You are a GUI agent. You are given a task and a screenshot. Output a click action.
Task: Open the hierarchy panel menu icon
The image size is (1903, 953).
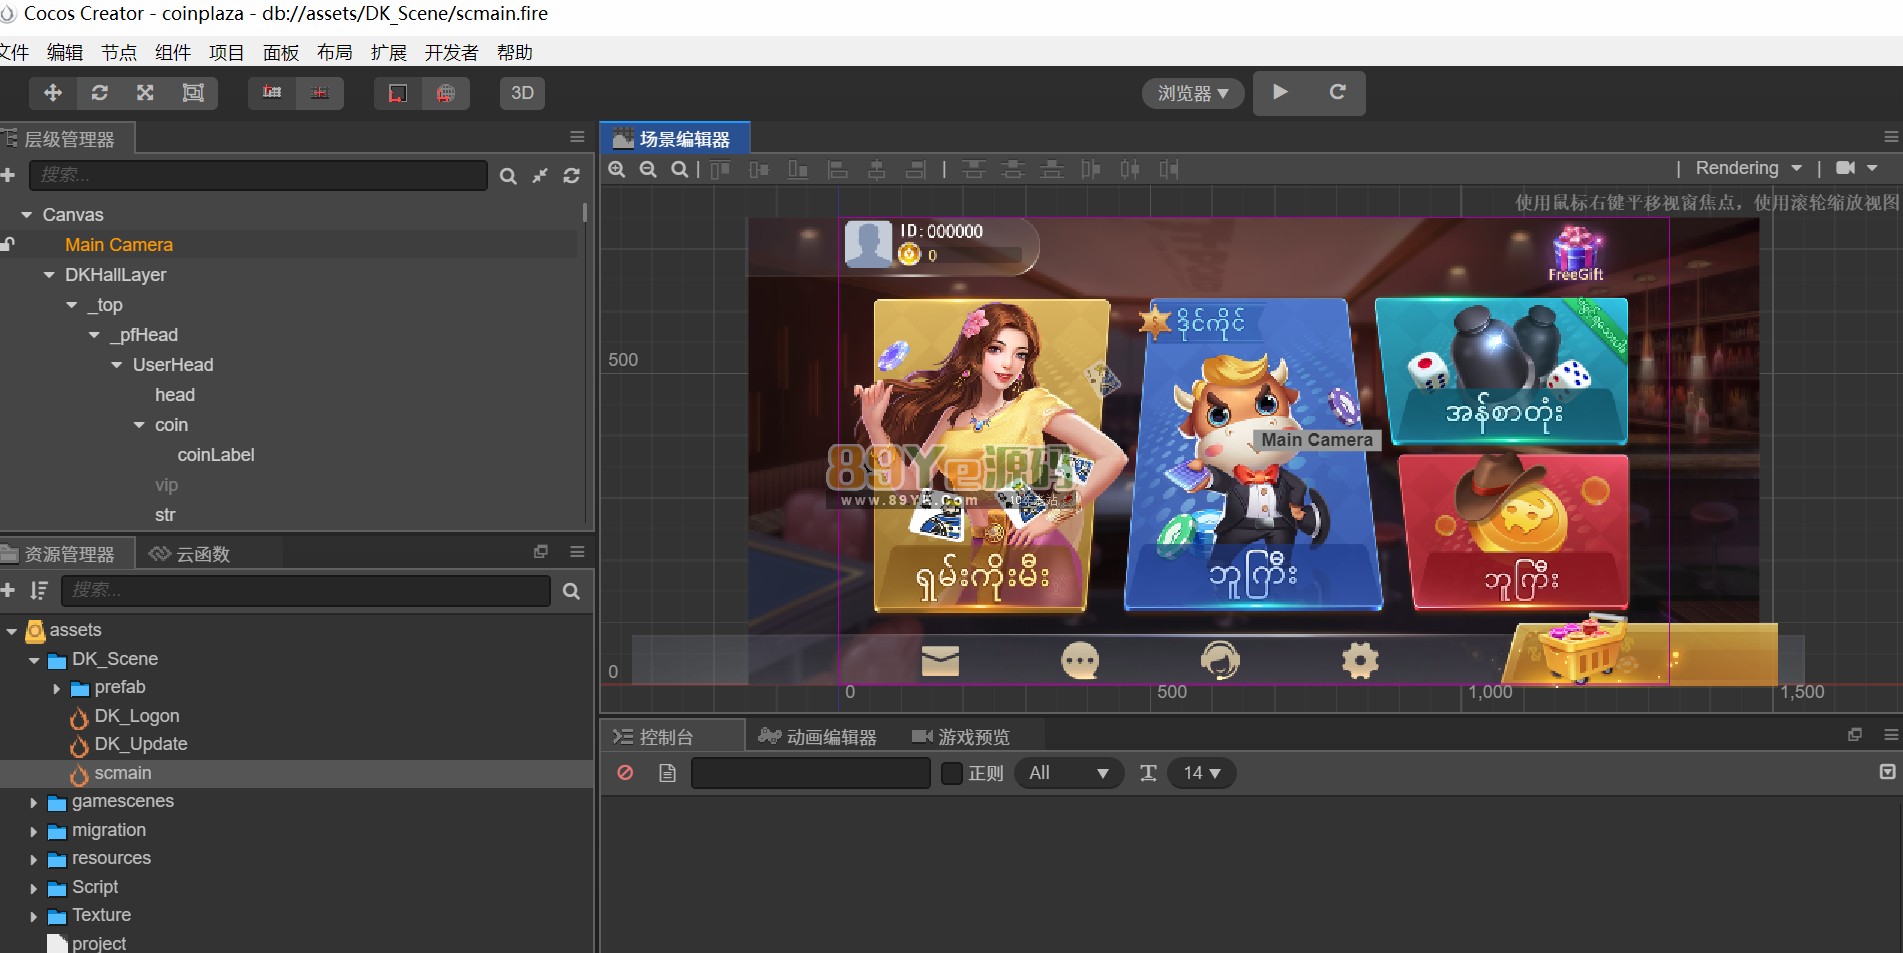coord(577,137)
